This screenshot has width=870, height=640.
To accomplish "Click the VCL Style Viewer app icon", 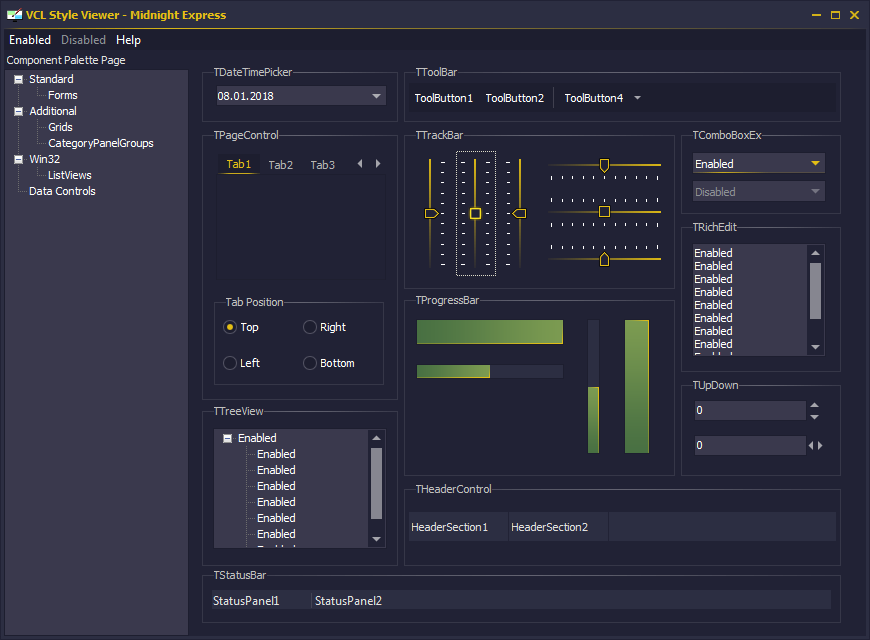I will click(14, 15).
